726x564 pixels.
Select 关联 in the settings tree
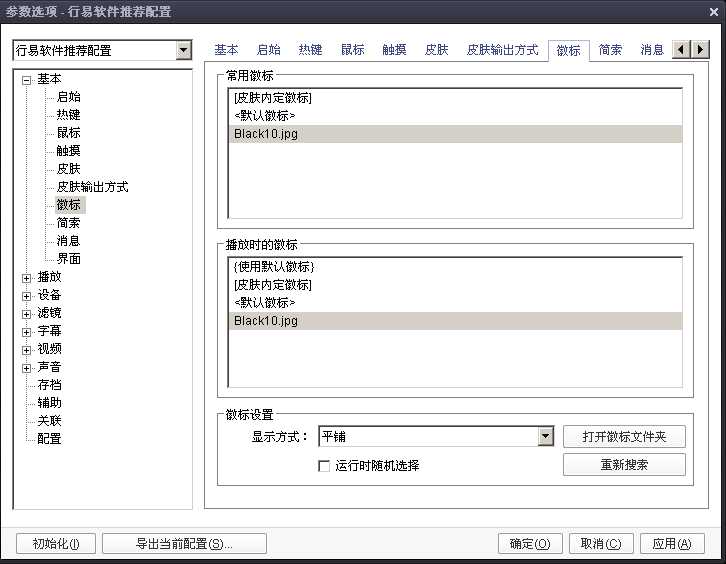[50, 421]
